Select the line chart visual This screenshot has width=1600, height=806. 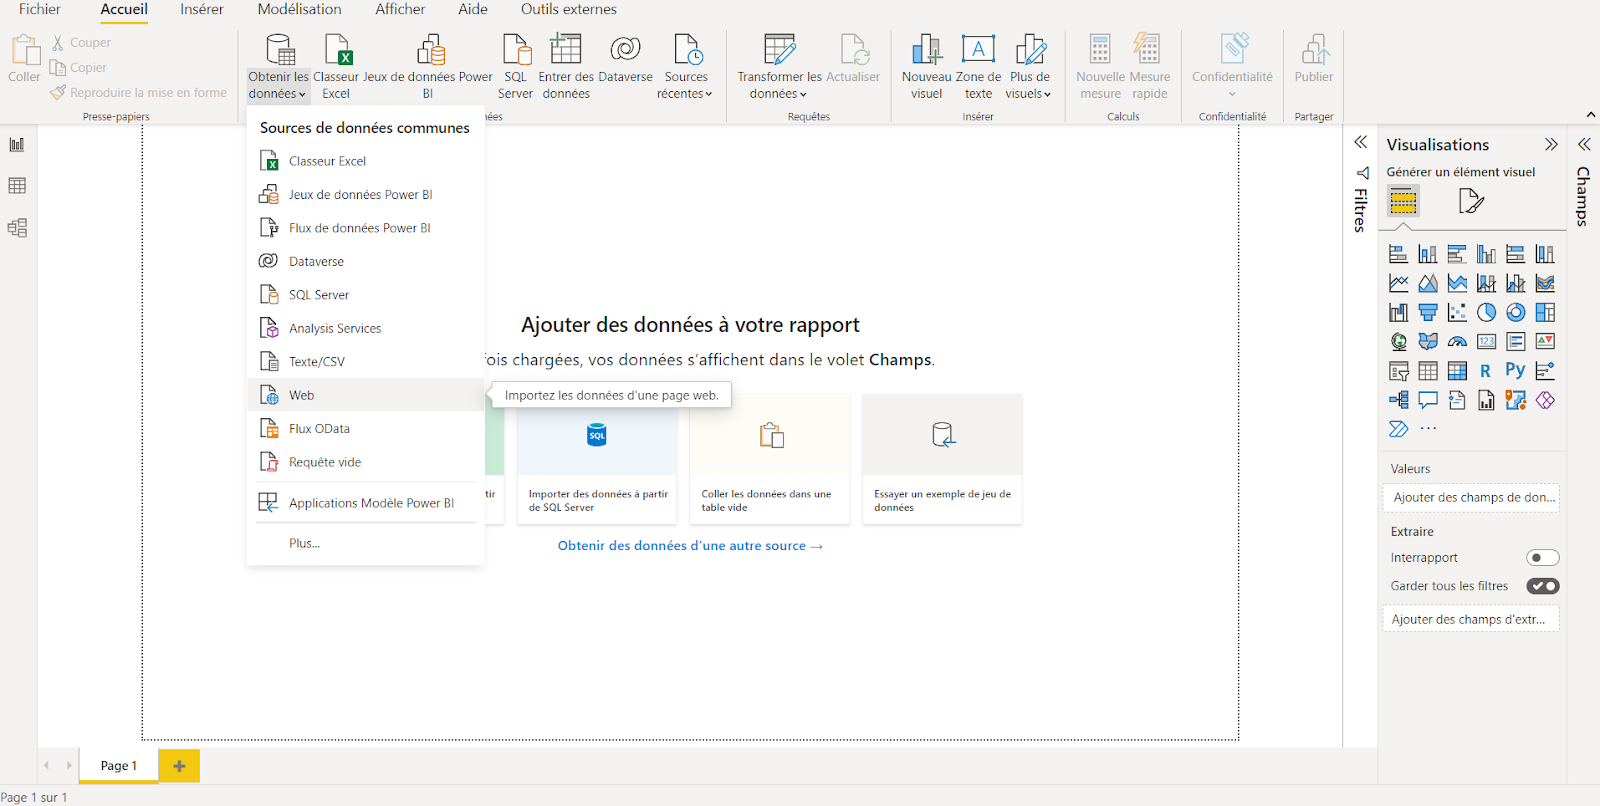pyautogui.click(x=1399, y=284)
